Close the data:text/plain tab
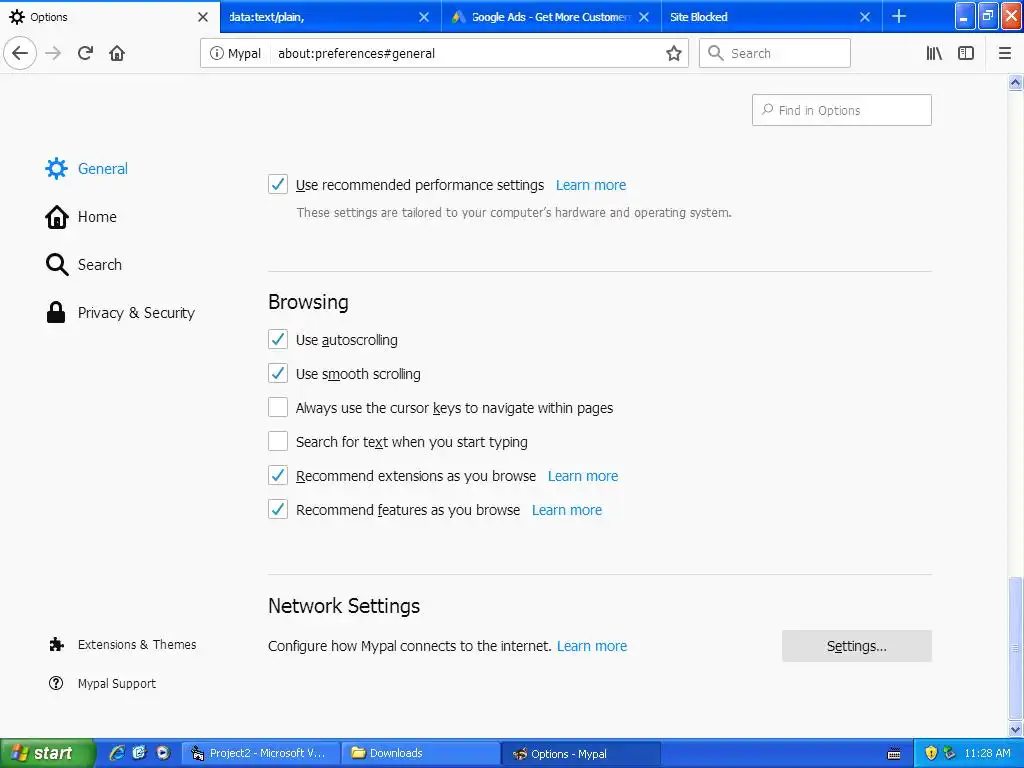 coord(424,17)
